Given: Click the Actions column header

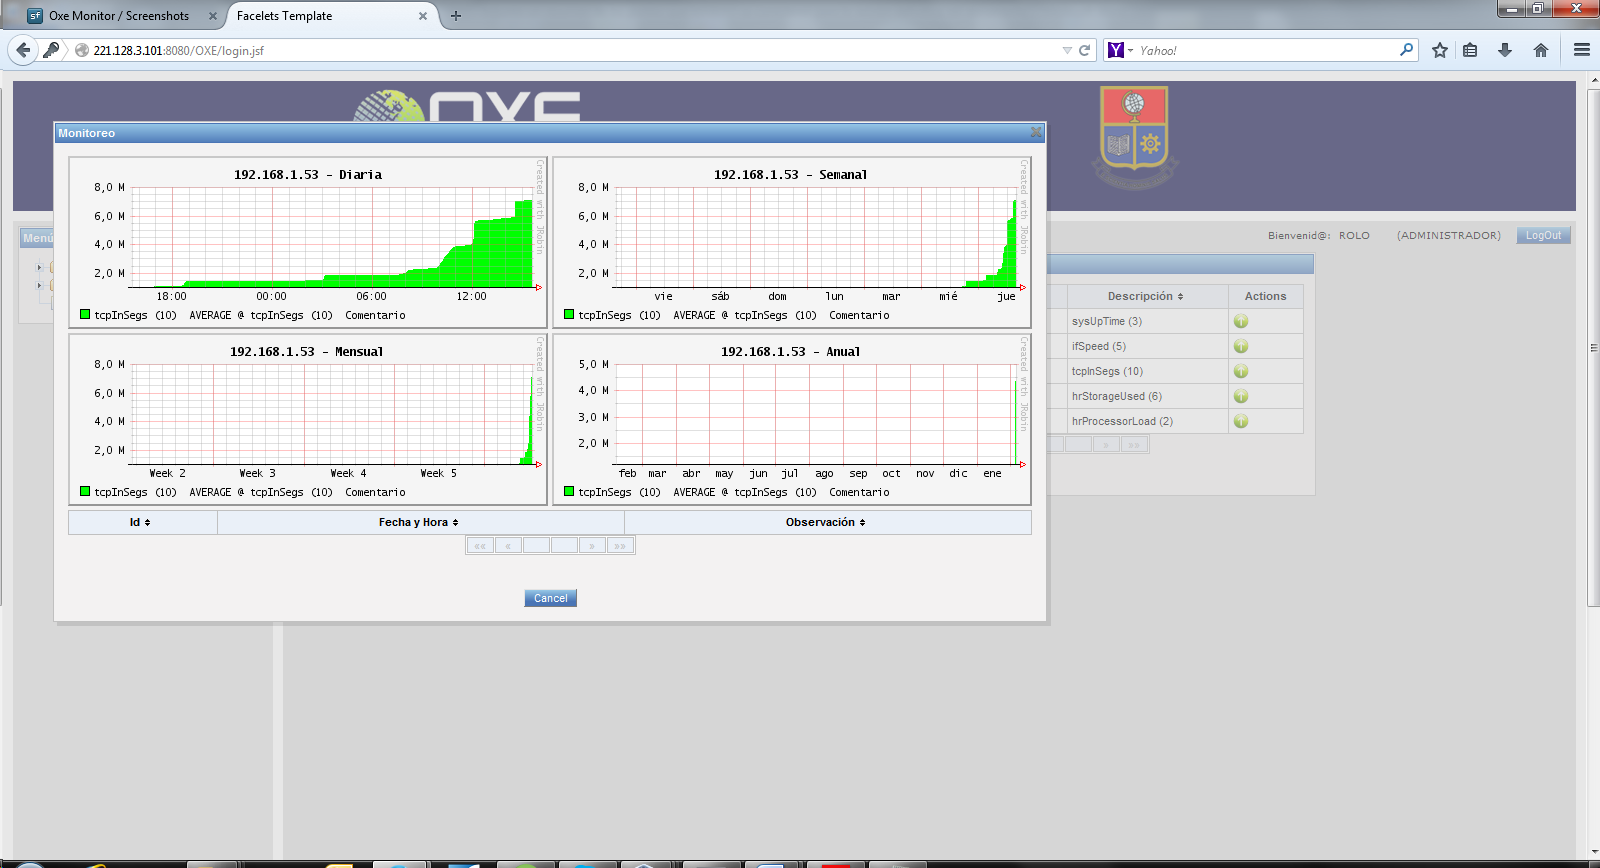Looking at the screenshot, I should pos(1266,296).
